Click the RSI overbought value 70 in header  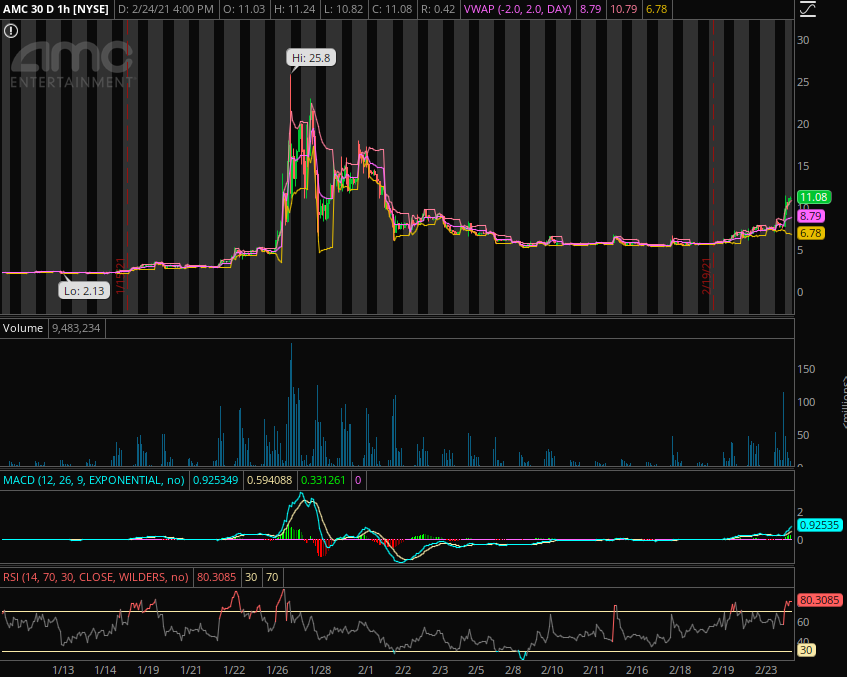[x=272, y=577]
